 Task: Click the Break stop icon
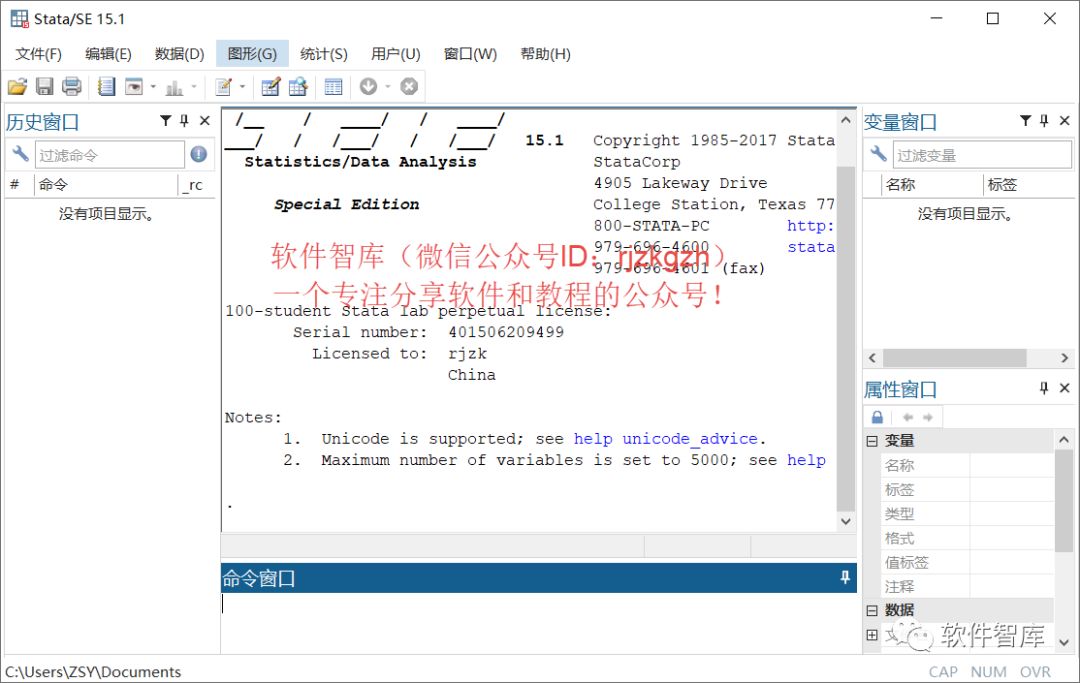tap(409, 86)
